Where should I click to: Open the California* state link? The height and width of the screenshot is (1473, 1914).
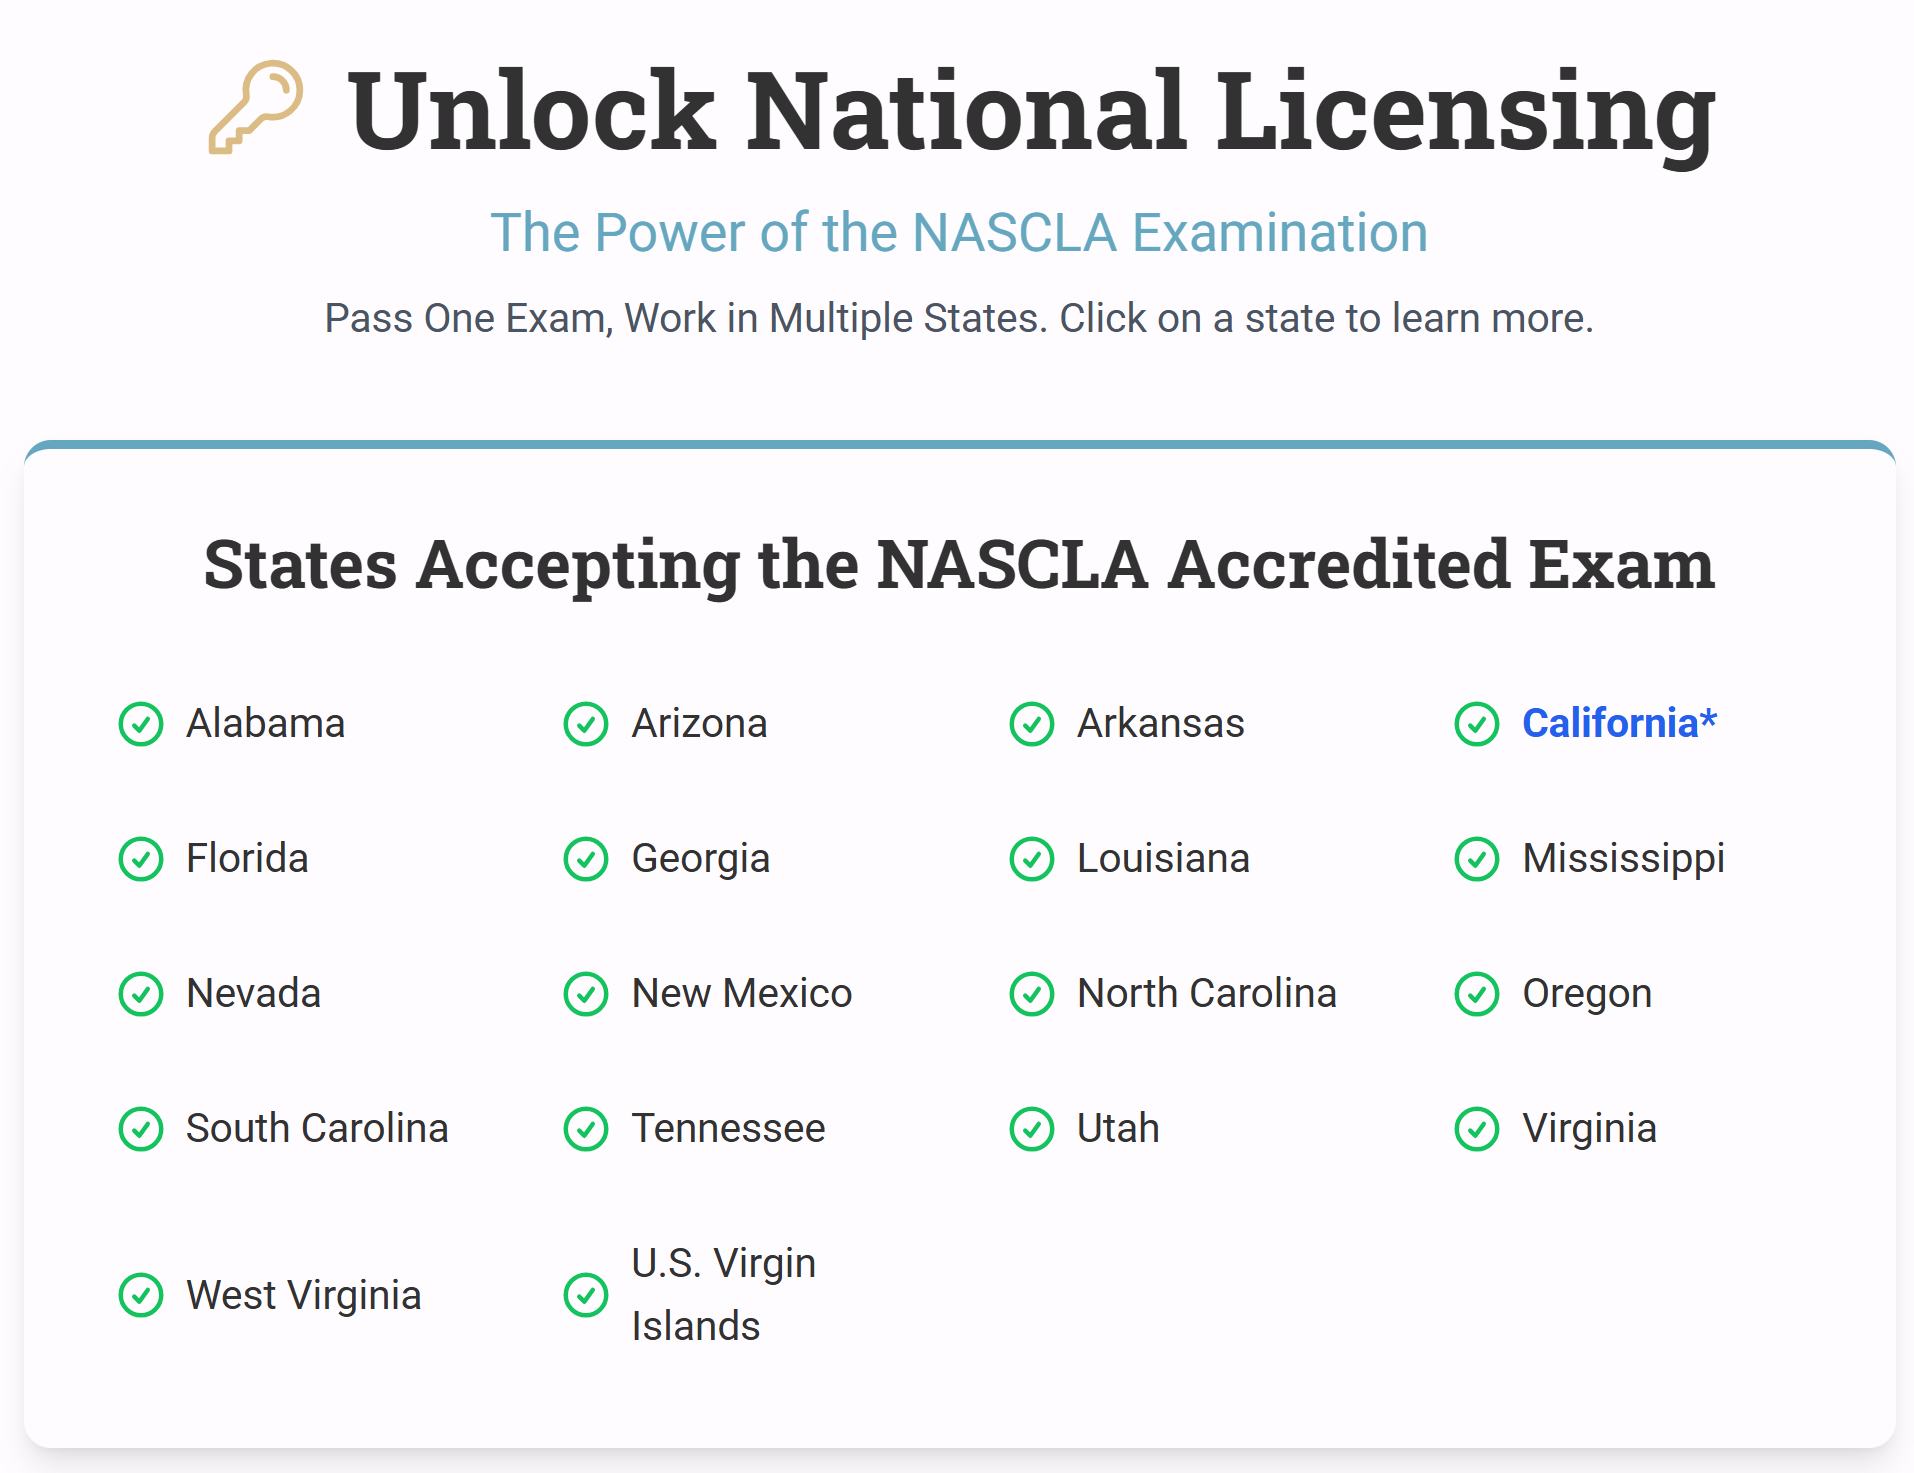[1619, 723]
